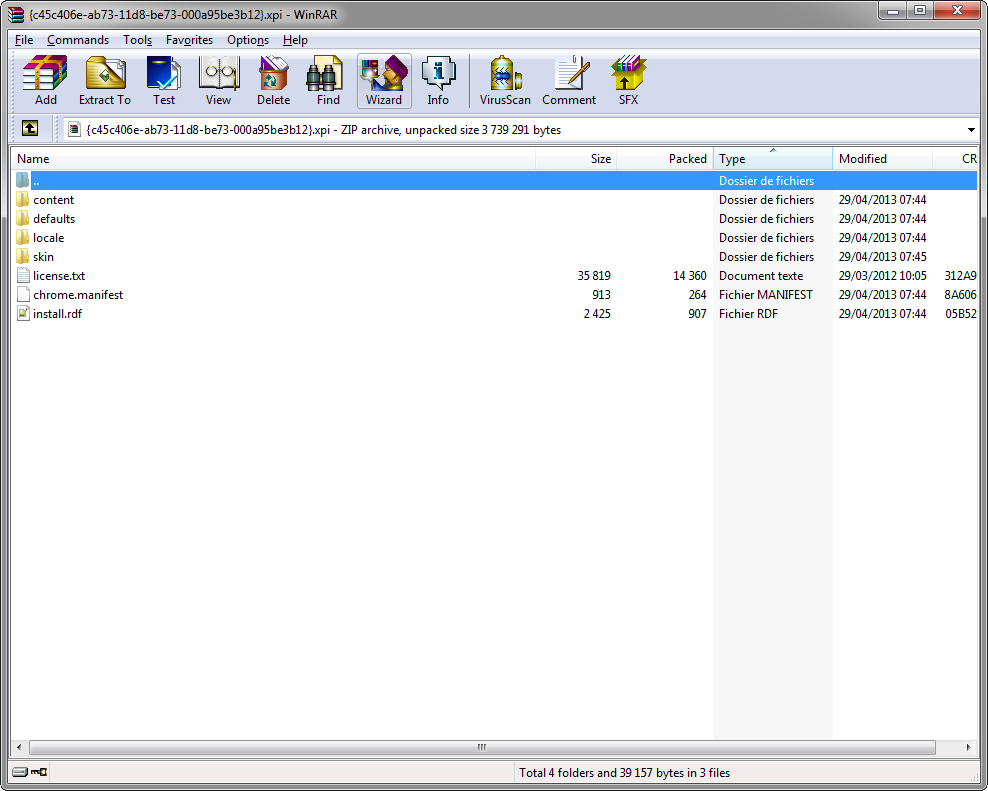
Task: Click the CRC value '312A9'
Action: pyautogui.click(x=960, y=275)
